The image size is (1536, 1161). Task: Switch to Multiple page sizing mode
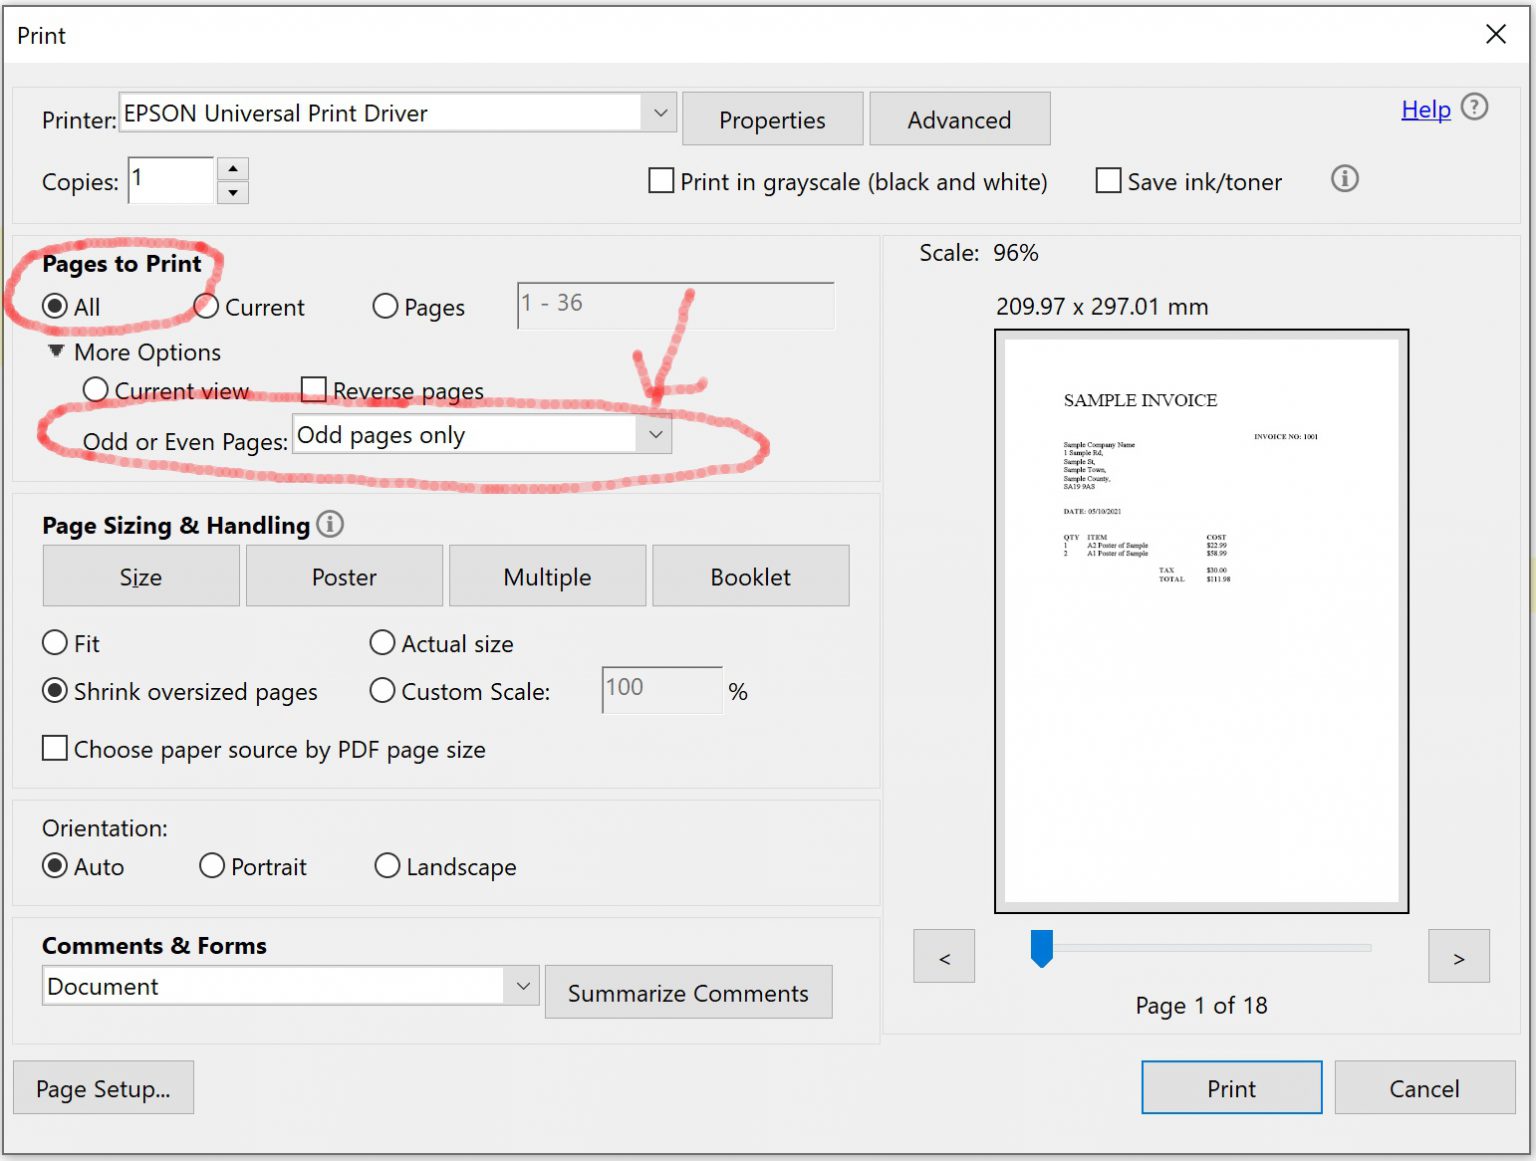547,576
